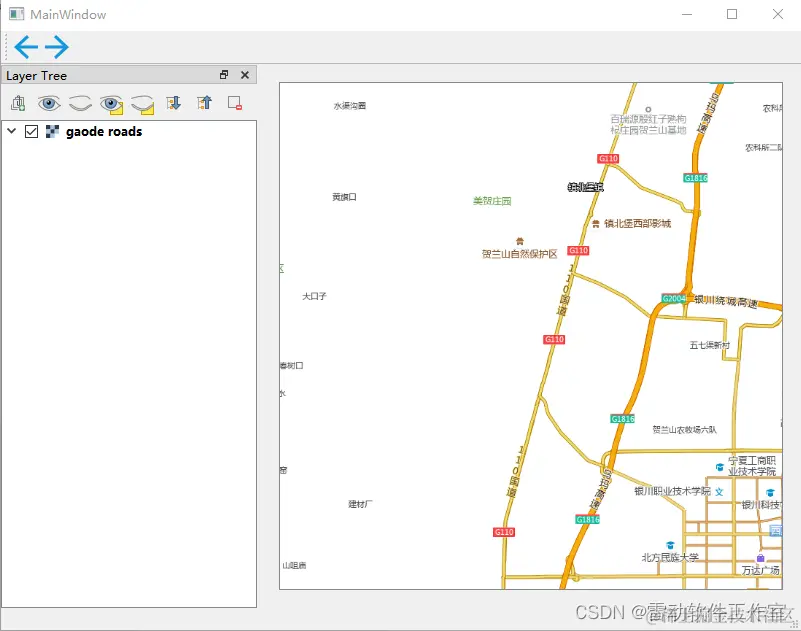The image size is (801, 631).
Task: Close the Layer Tree panel
Action: point(245,75)
